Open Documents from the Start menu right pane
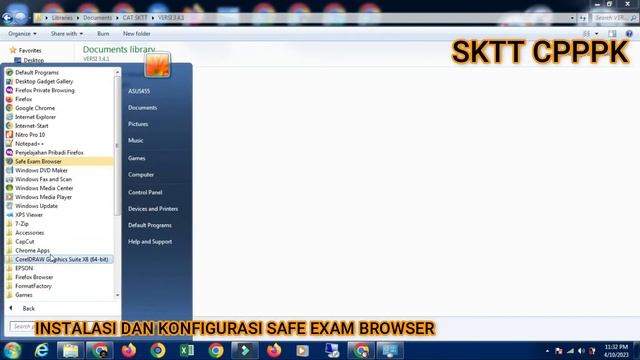Viewport: 640px width, 360px height. point(142,108)
